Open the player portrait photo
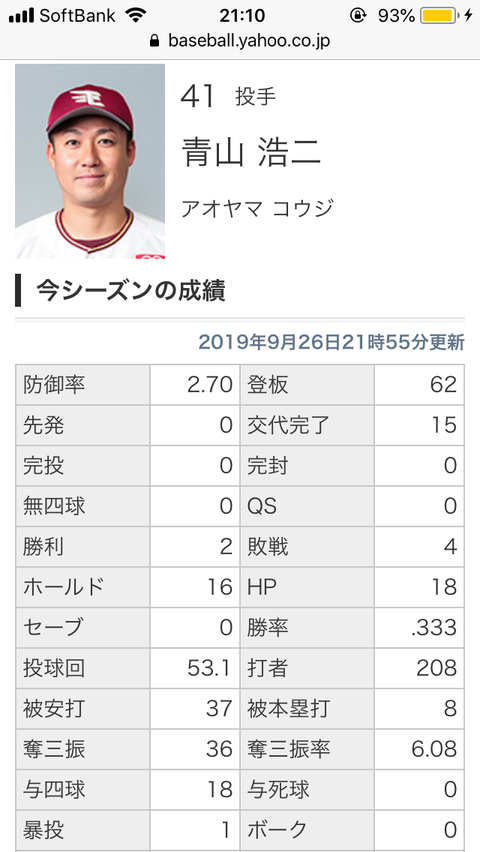The image size is (480, 852). [90, 161]
